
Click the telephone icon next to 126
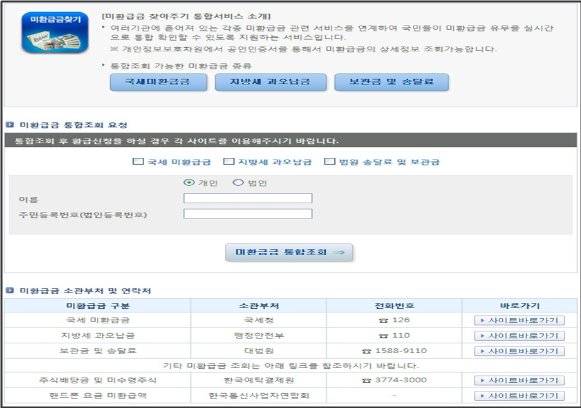[383, 321]
